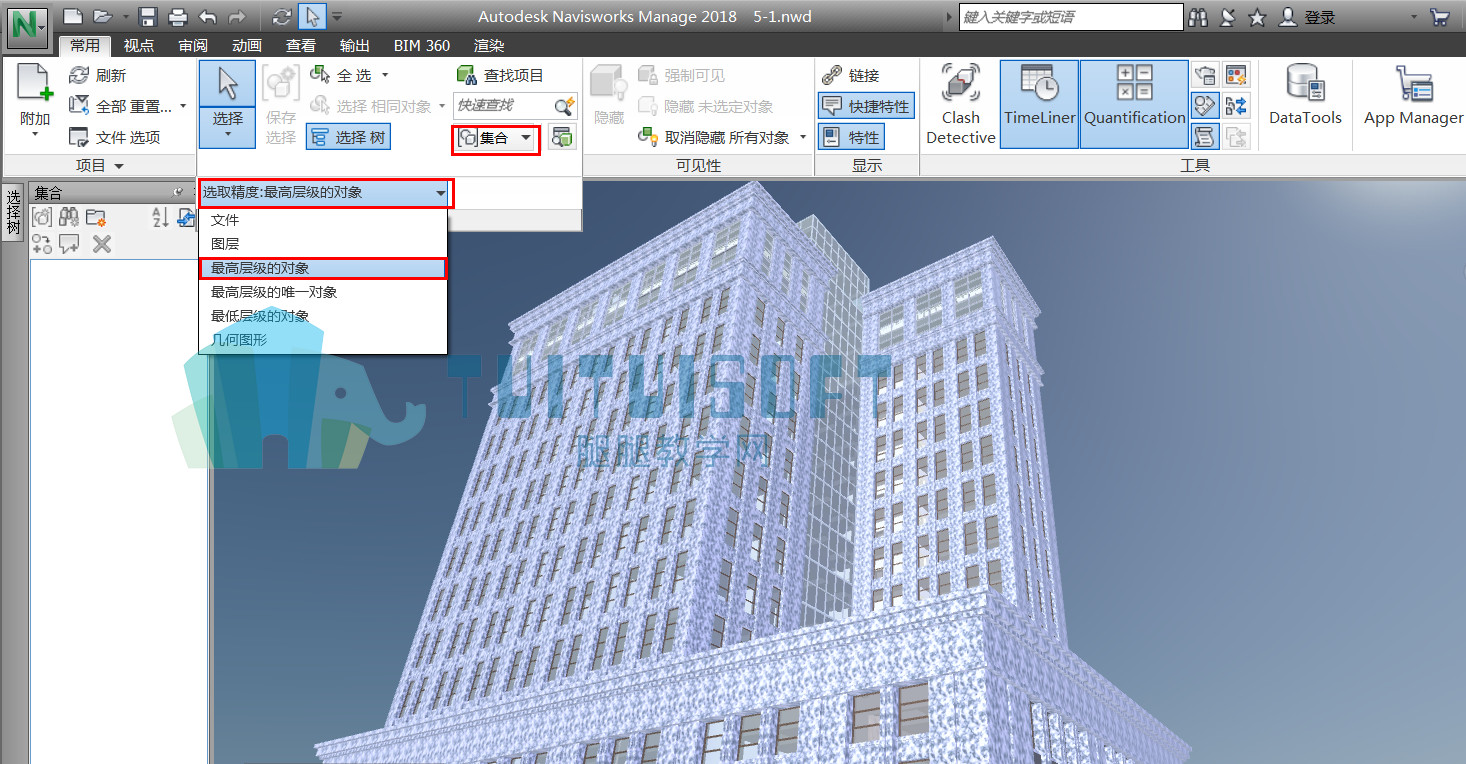Switch to the 审阅 ribbon tab

193,46
